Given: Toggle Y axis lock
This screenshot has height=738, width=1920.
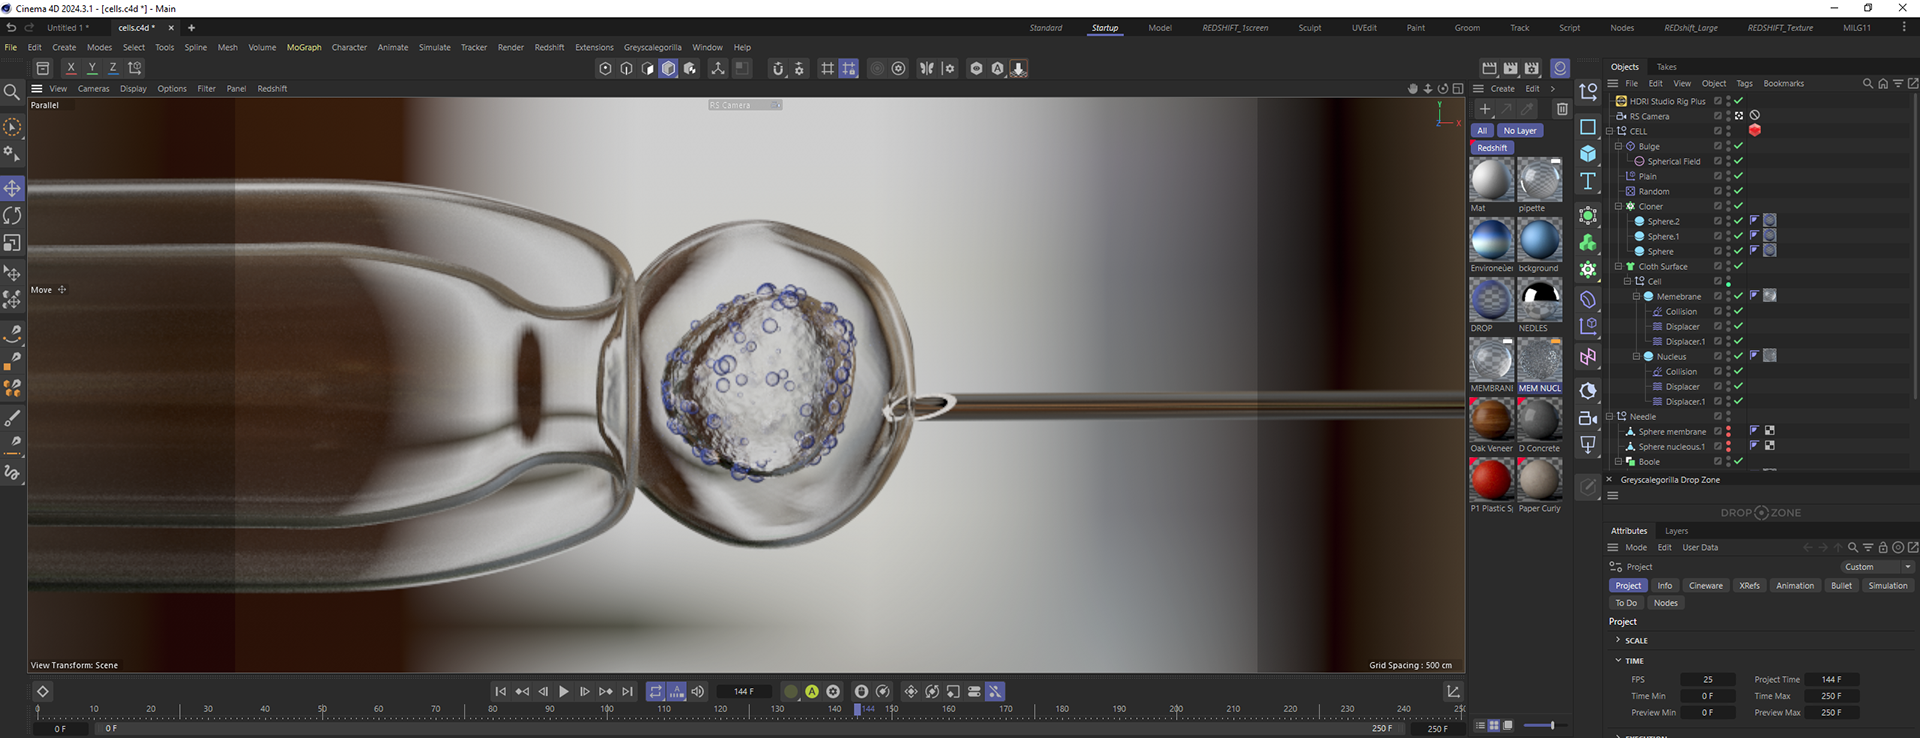Looking at the screenshot, I should [x=92, y=68].
